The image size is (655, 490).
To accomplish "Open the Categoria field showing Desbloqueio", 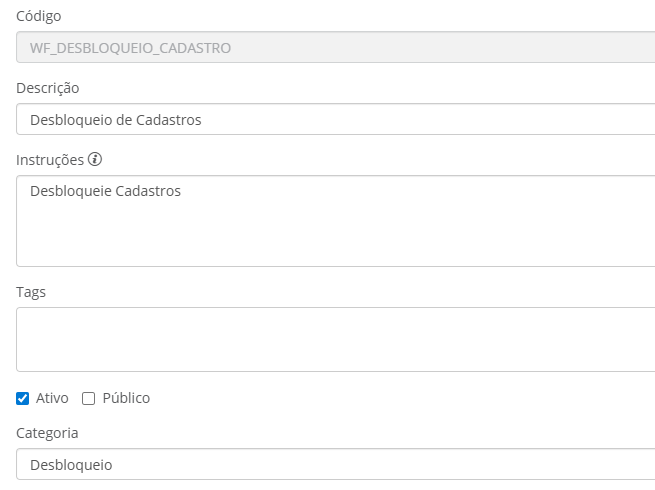I will (336, 464).
